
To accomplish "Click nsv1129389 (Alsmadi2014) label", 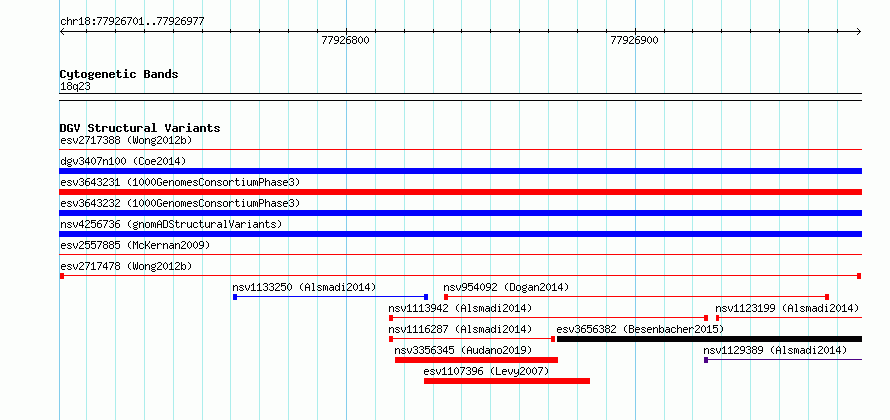I will tap(775, 350).
